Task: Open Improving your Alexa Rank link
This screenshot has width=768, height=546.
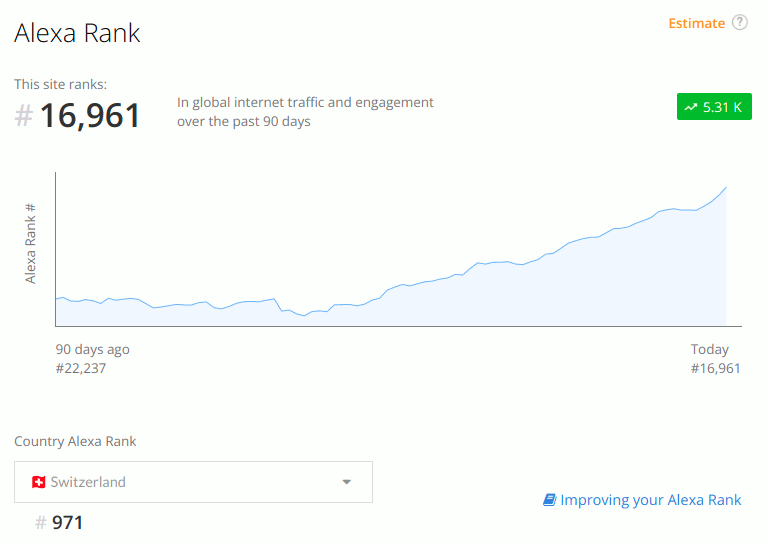Action: point(650,500)
